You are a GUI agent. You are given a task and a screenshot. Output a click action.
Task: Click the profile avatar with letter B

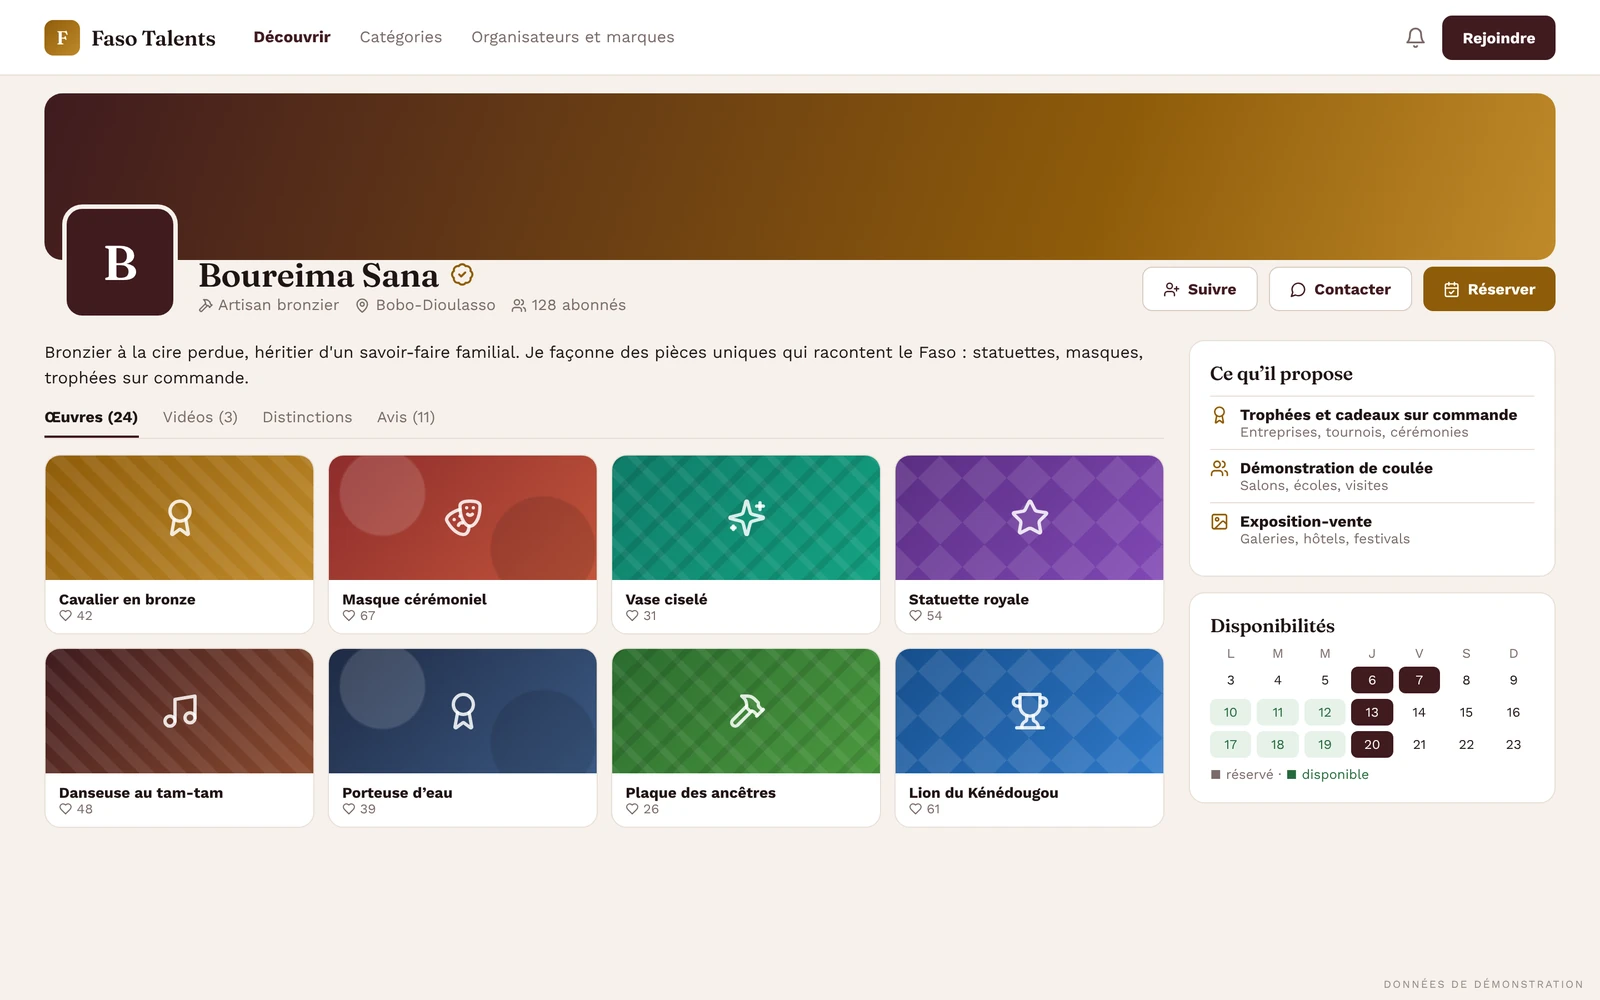(120, 263)
